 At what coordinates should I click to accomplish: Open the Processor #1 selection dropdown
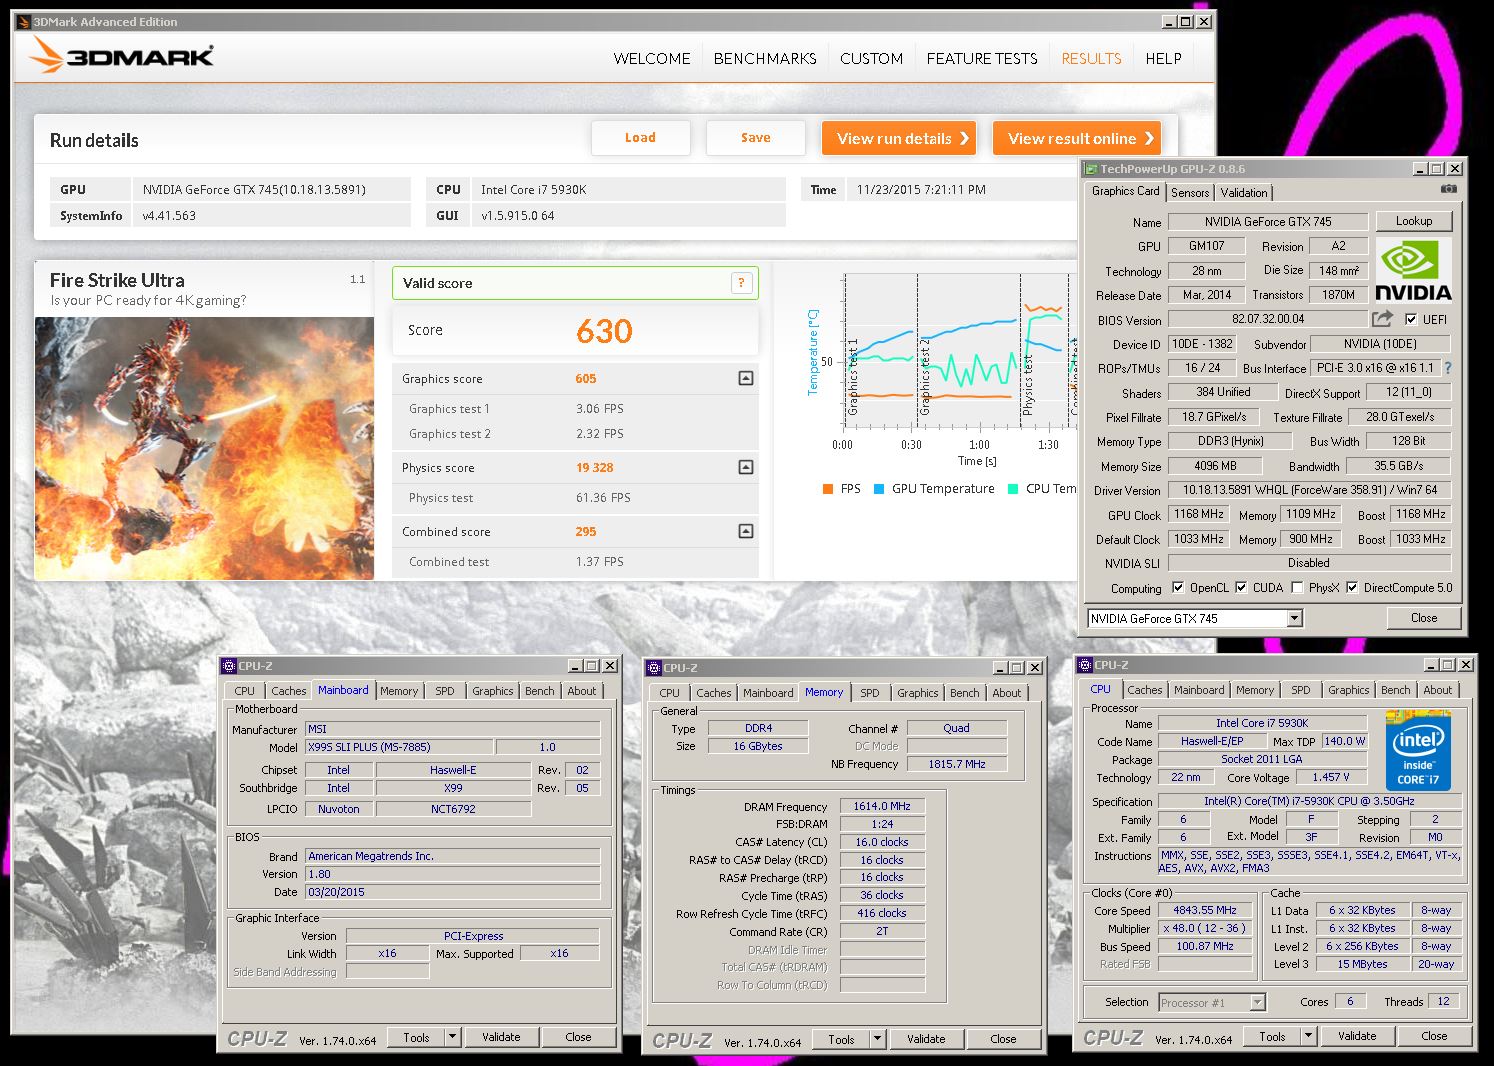pyautogui.click(x=1258, y=1002)
